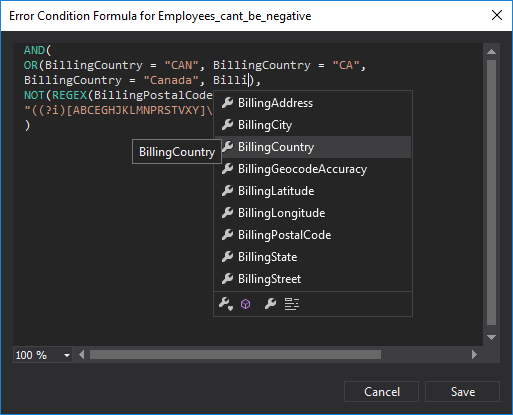The width and height of the screenshot is (513, 415).
Task: Pick the highlighted BillingCountry suggestion
Action: [313, 147]
